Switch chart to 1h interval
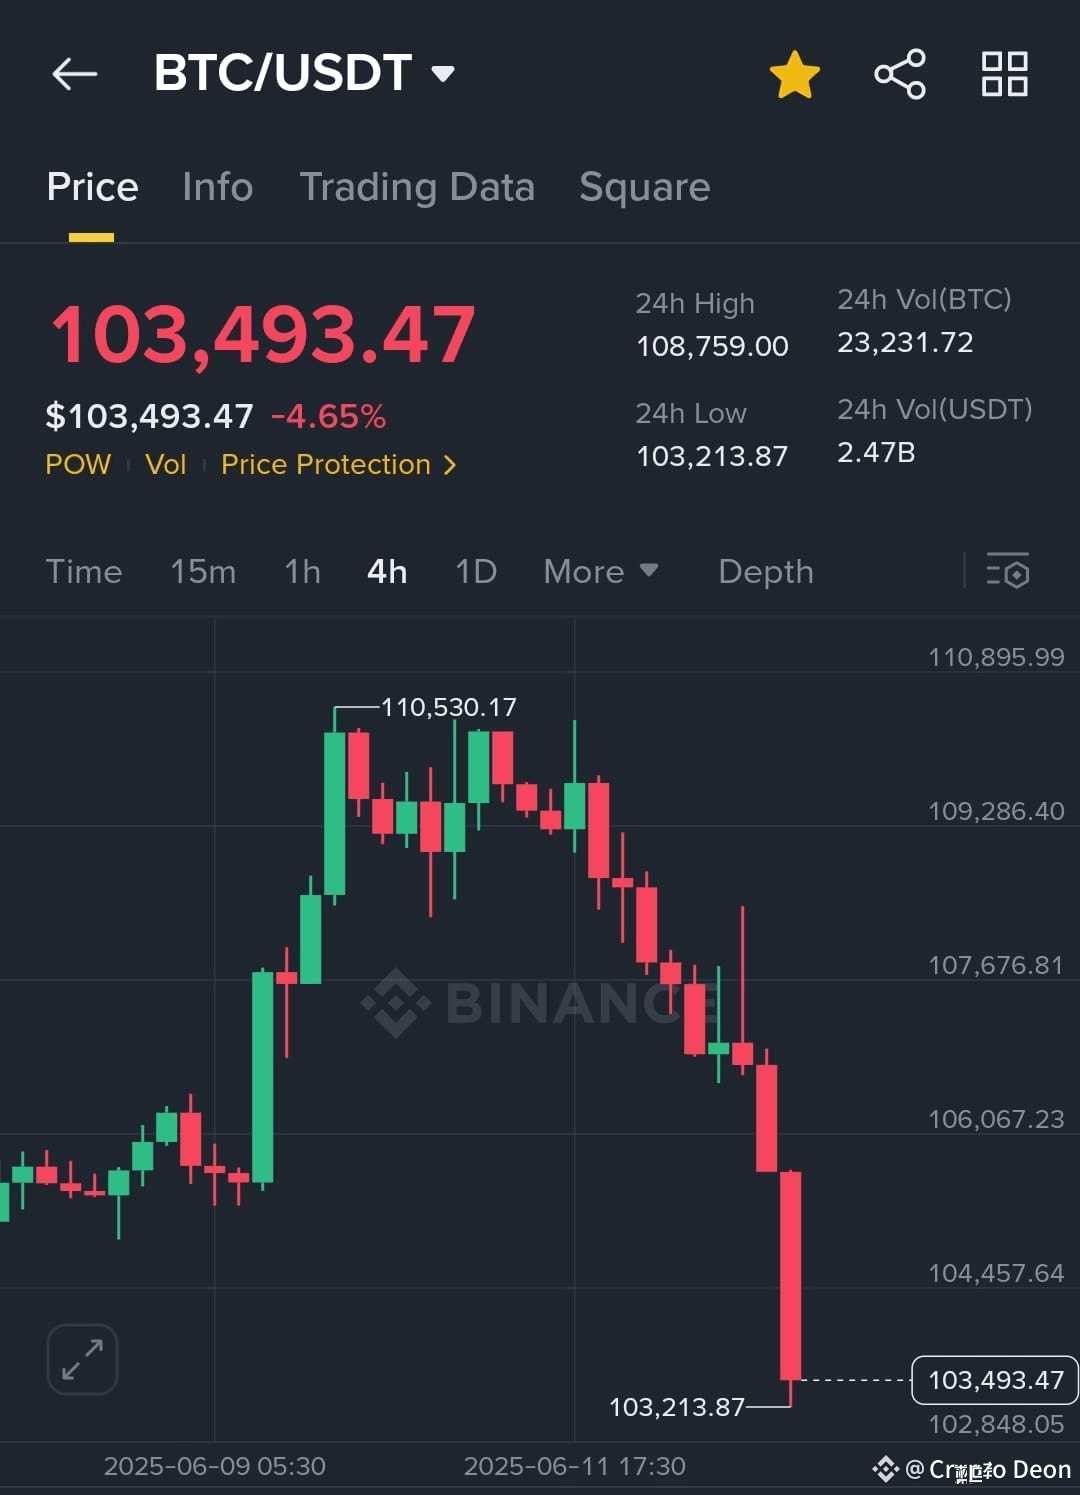The height and width of the screenshot is (1495, 1080). tap(301, 571)
